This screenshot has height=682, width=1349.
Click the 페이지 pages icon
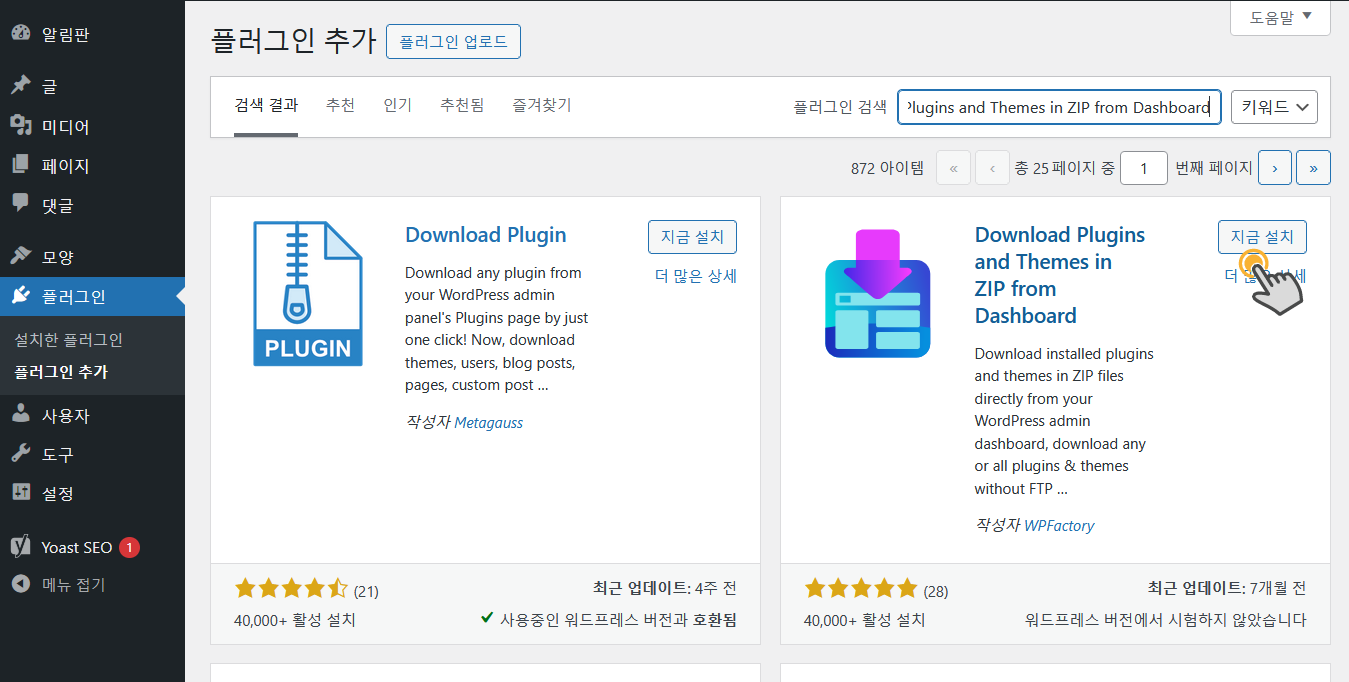[21, 165]
